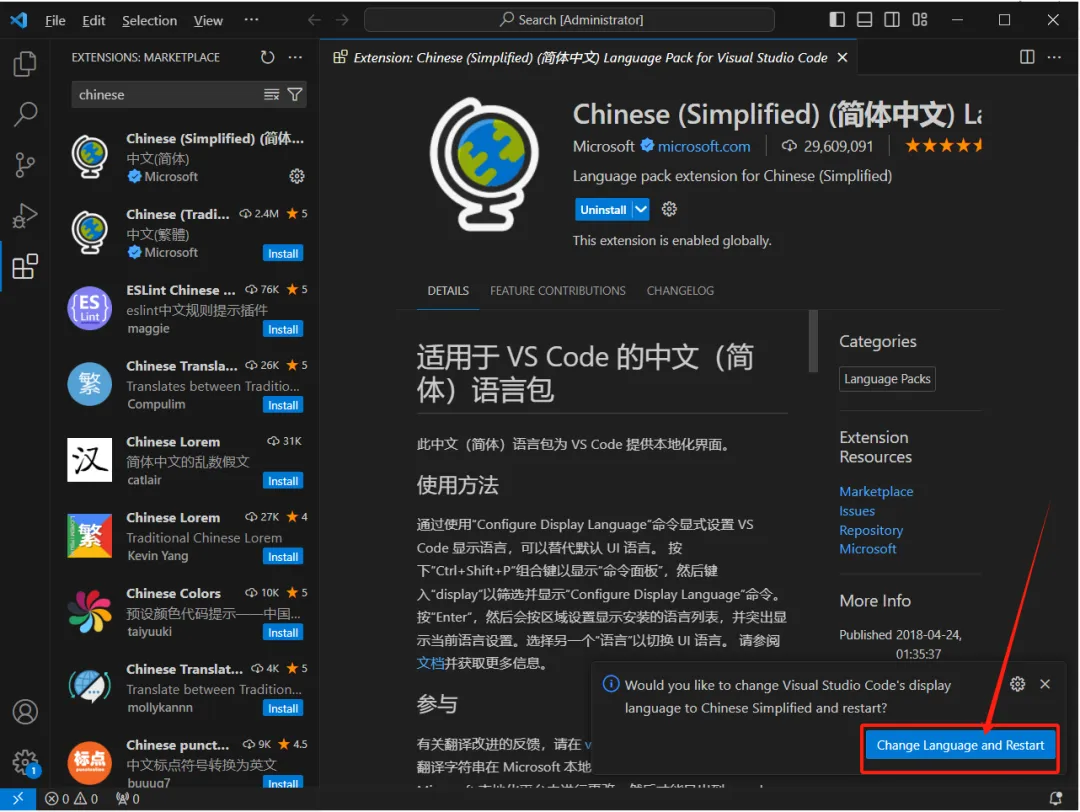Open the title bar overflow menu ellipsis

coord(251,20)
